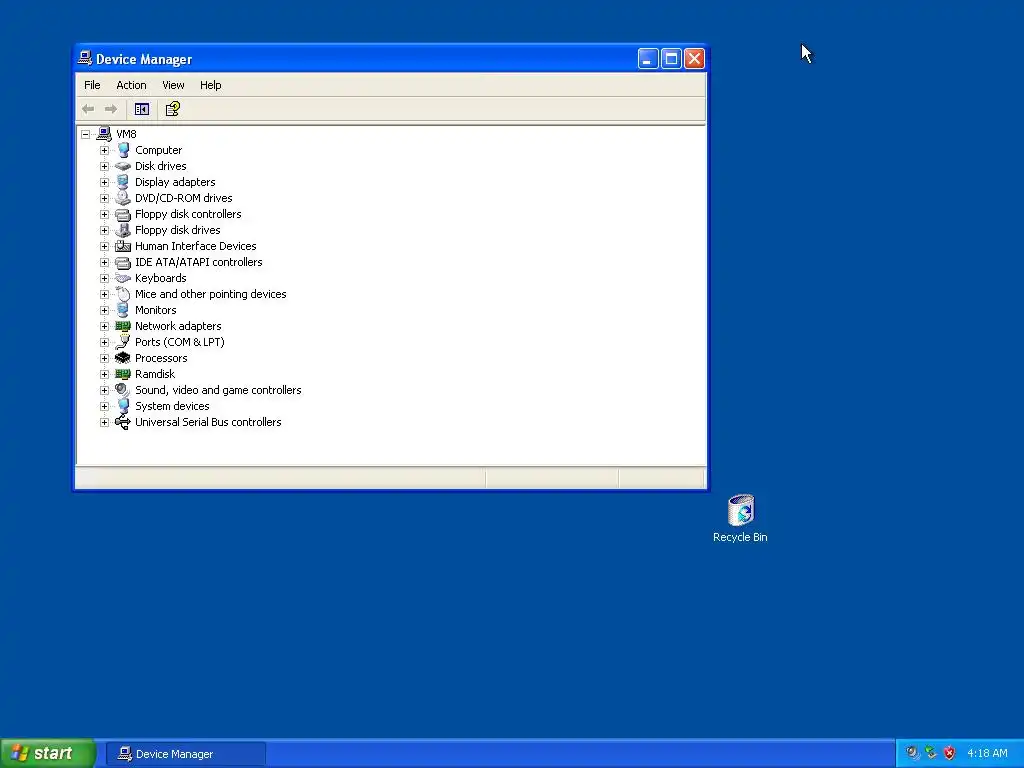Close the Device Manager window
The image size is (1024, 768).
click(695, 59)
